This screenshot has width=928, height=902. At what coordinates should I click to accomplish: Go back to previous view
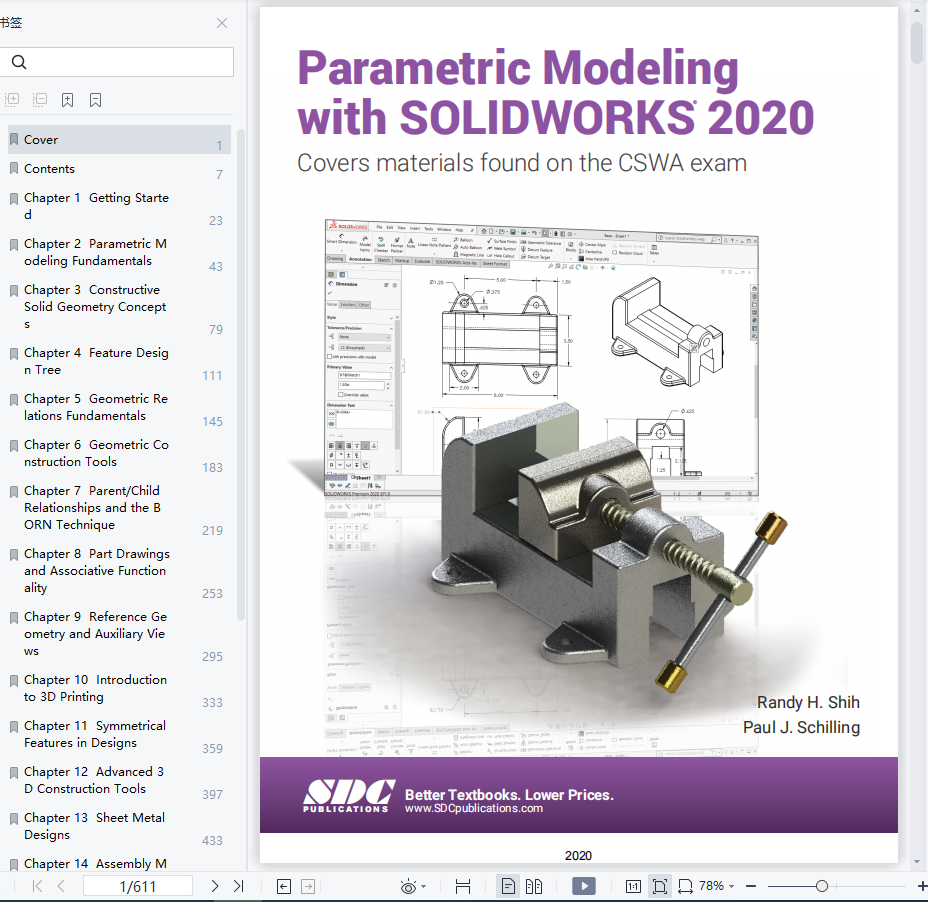(284, 886)
